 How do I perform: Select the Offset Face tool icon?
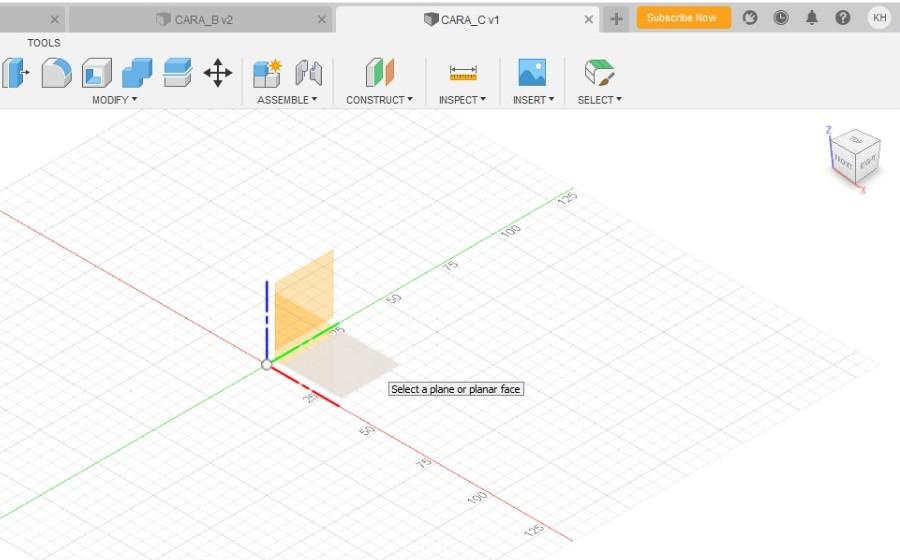(177, 73)
